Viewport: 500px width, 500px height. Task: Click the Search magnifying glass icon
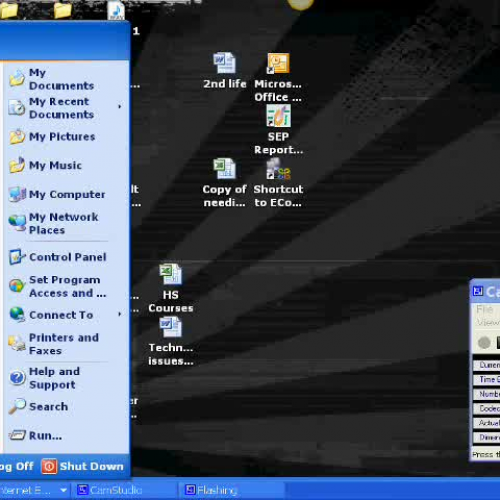[17, 406]
